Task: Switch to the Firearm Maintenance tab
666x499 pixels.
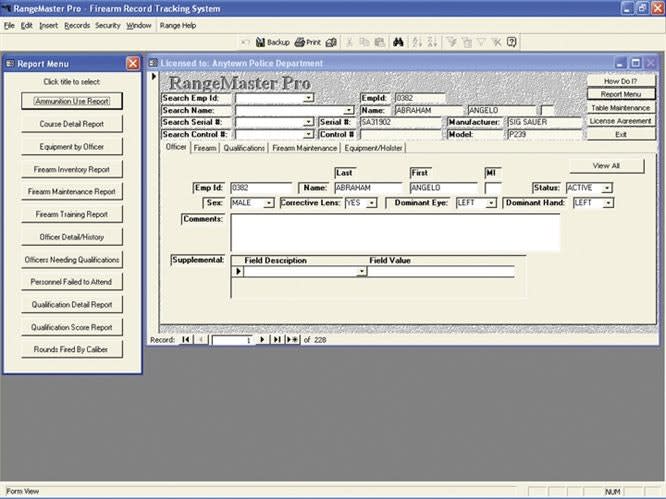Action: [x=305, y=148]
